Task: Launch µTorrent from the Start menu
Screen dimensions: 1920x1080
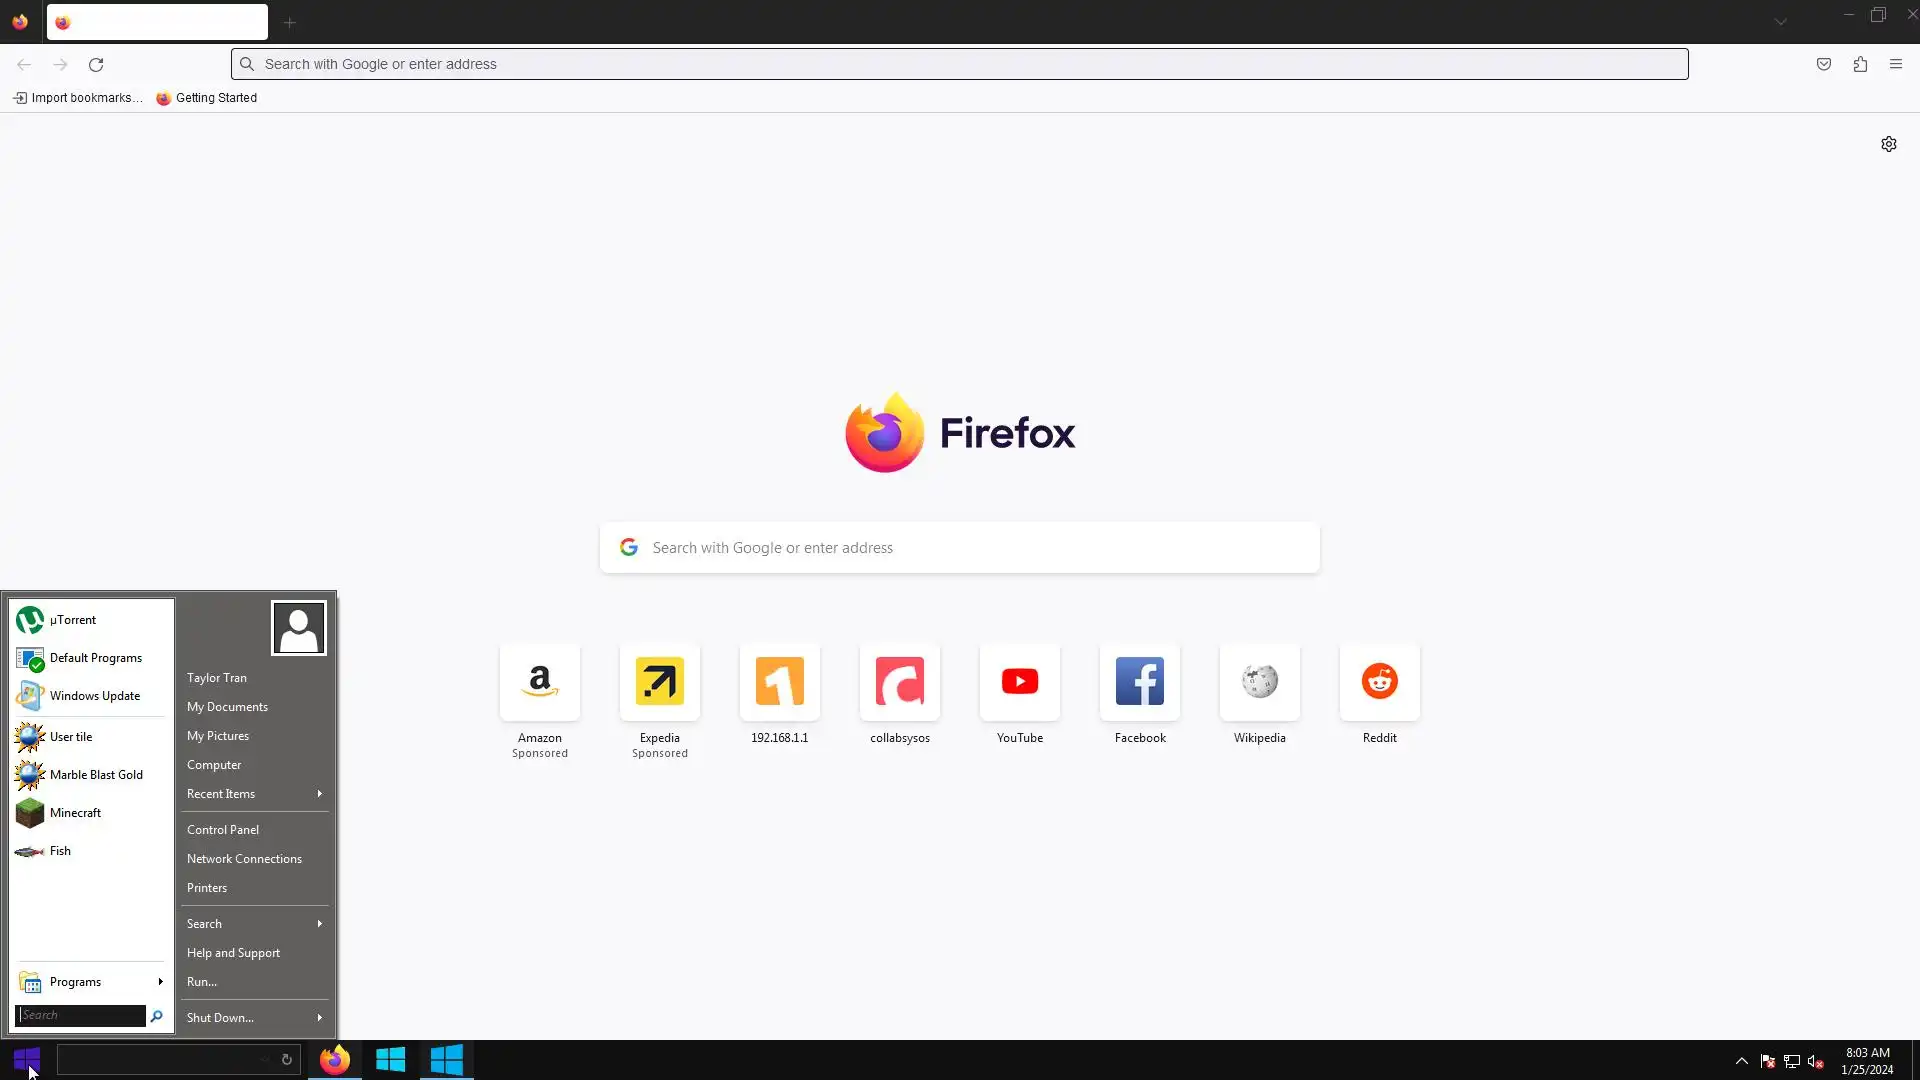Action: 73,620
